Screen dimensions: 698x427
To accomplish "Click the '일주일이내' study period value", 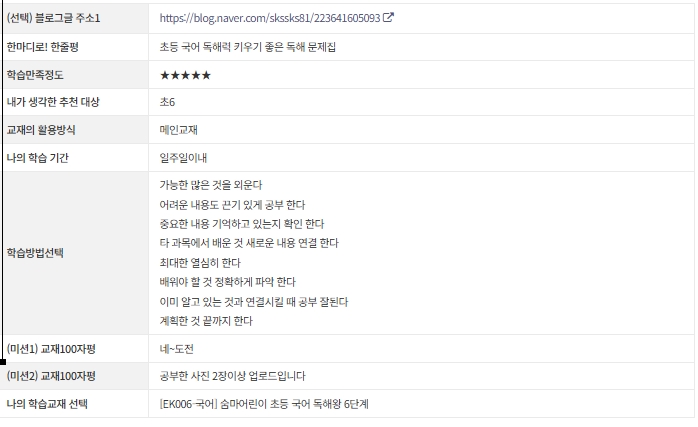I will [x=183, y=158].
